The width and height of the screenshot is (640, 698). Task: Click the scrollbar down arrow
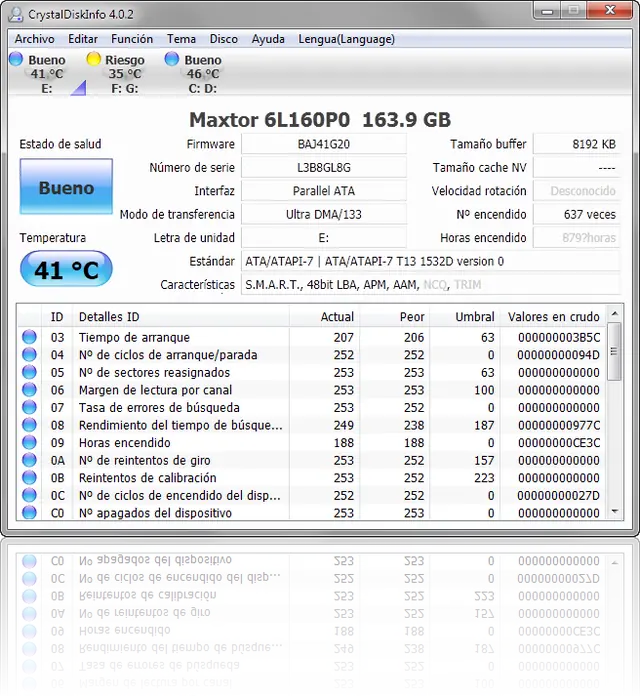(615, 511)
